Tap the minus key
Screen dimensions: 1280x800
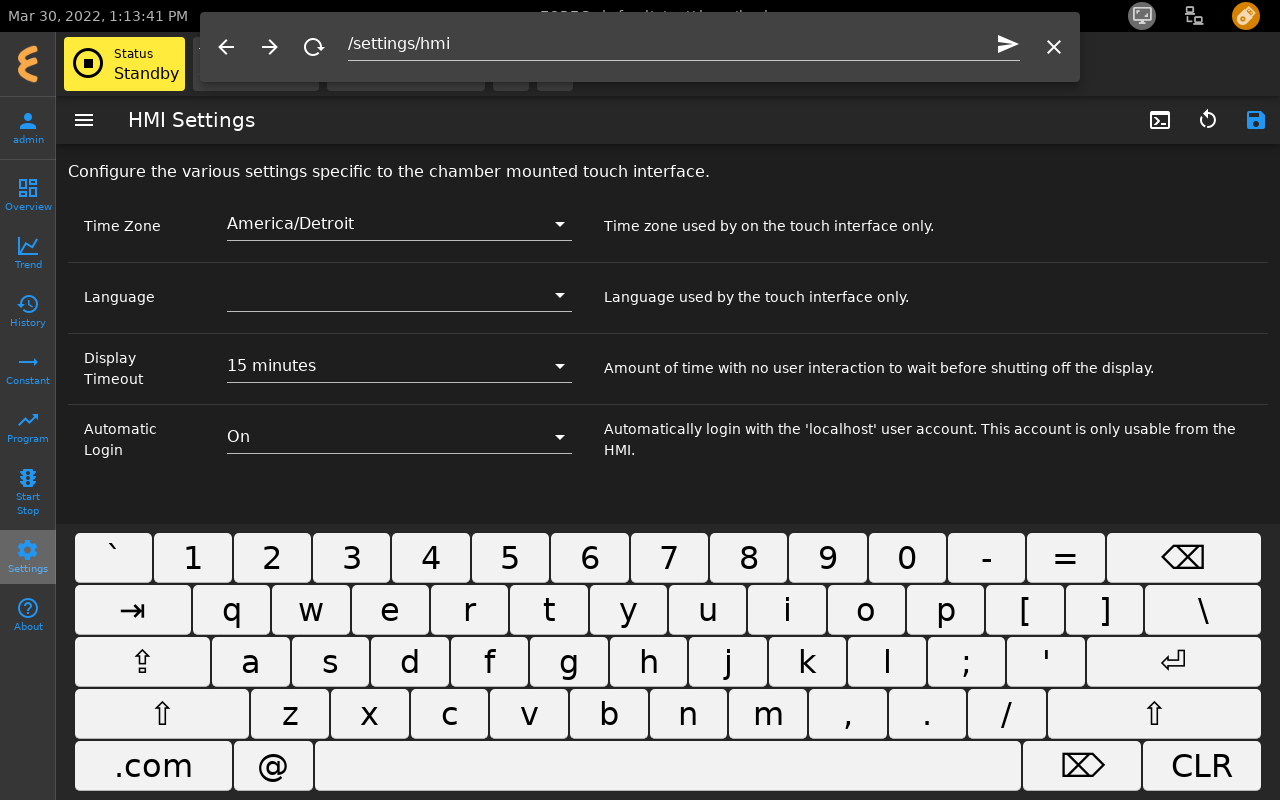pos(986,558)
